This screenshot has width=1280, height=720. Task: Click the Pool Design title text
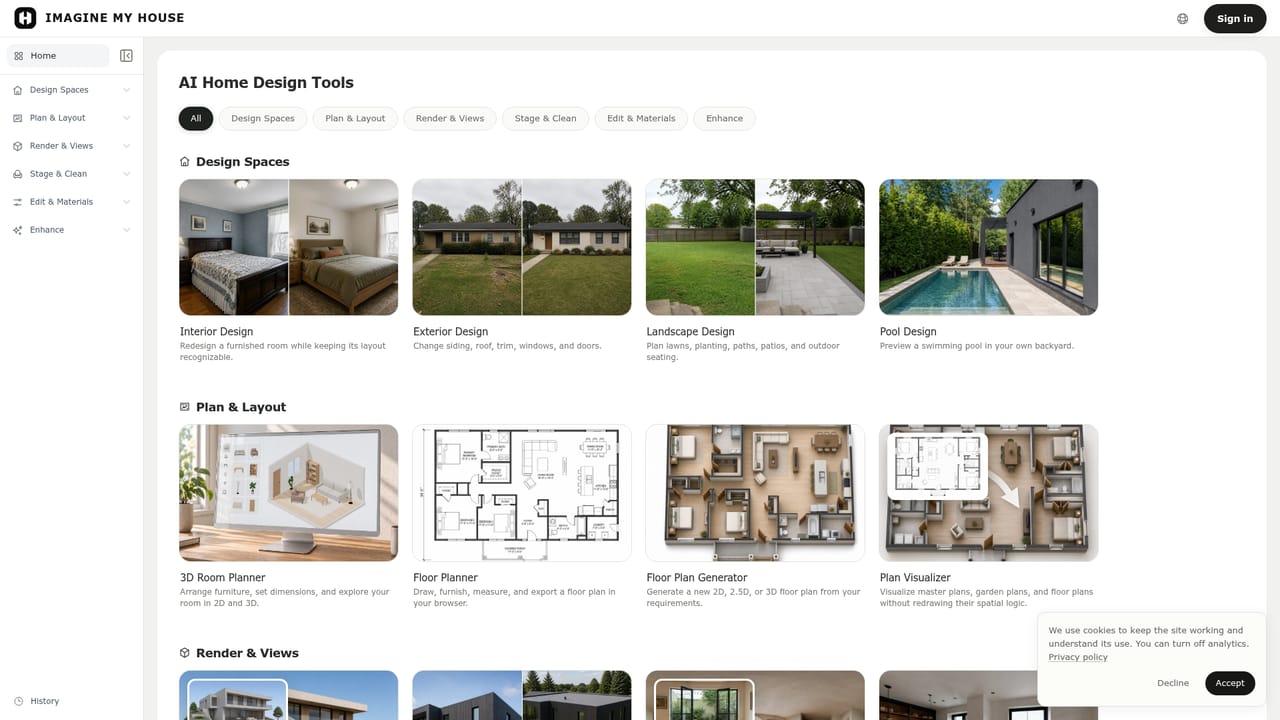[x=908, y=332]
